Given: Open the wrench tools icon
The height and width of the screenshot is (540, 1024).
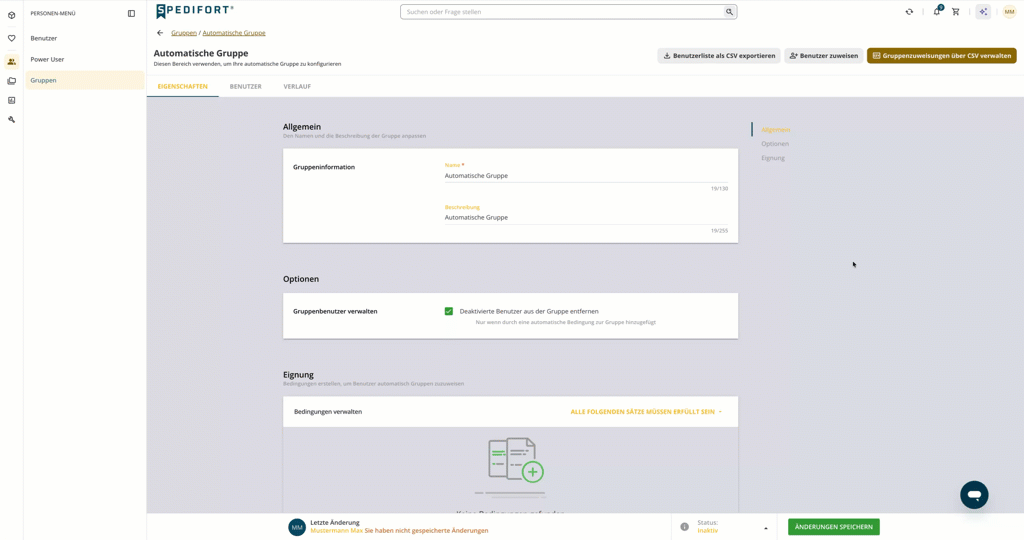Looking at the screenshot, I should 11,119.
